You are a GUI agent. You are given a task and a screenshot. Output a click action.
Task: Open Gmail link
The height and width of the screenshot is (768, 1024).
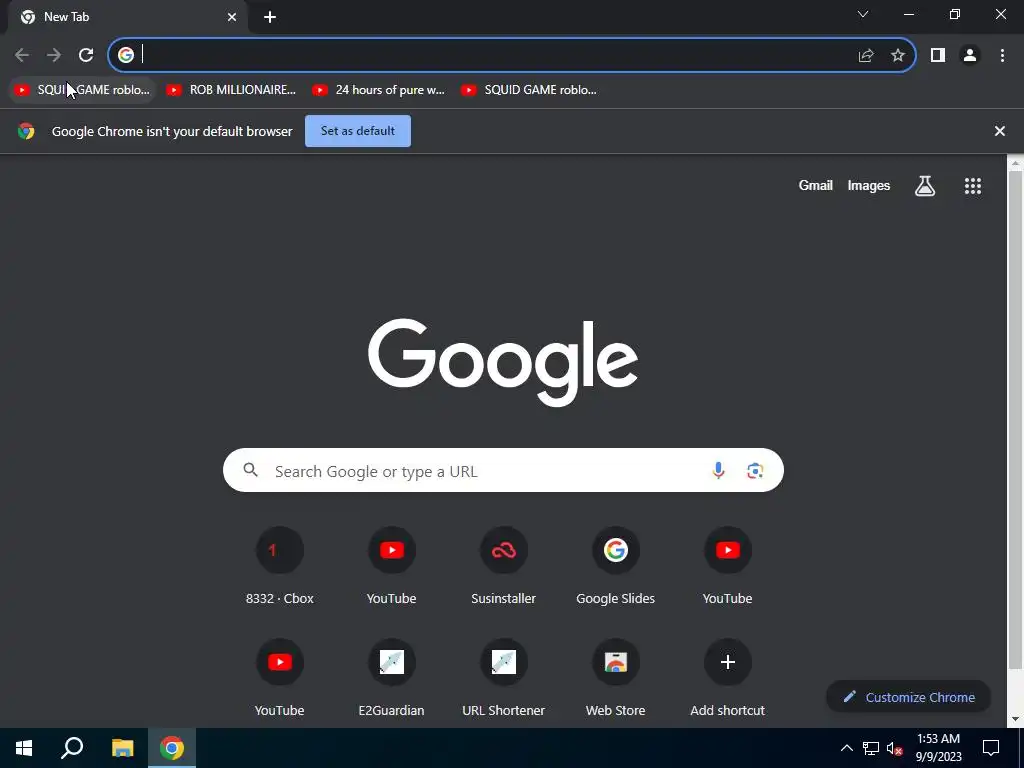pos(815,185)
